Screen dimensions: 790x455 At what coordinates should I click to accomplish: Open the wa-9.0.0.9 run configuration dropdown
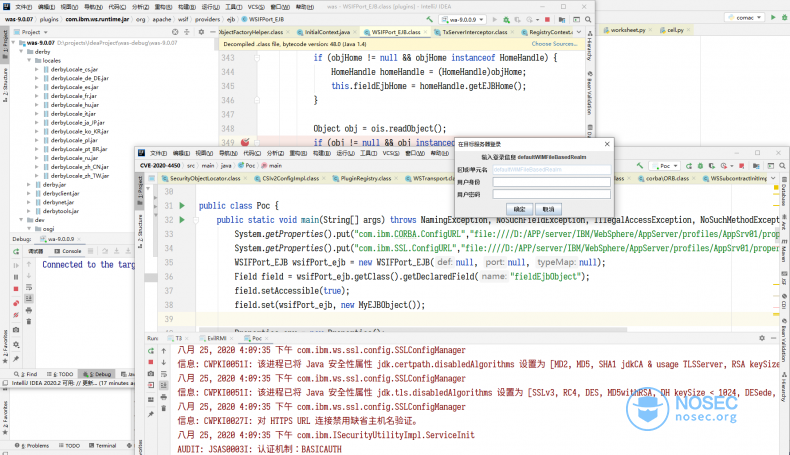tap(463, 20)
